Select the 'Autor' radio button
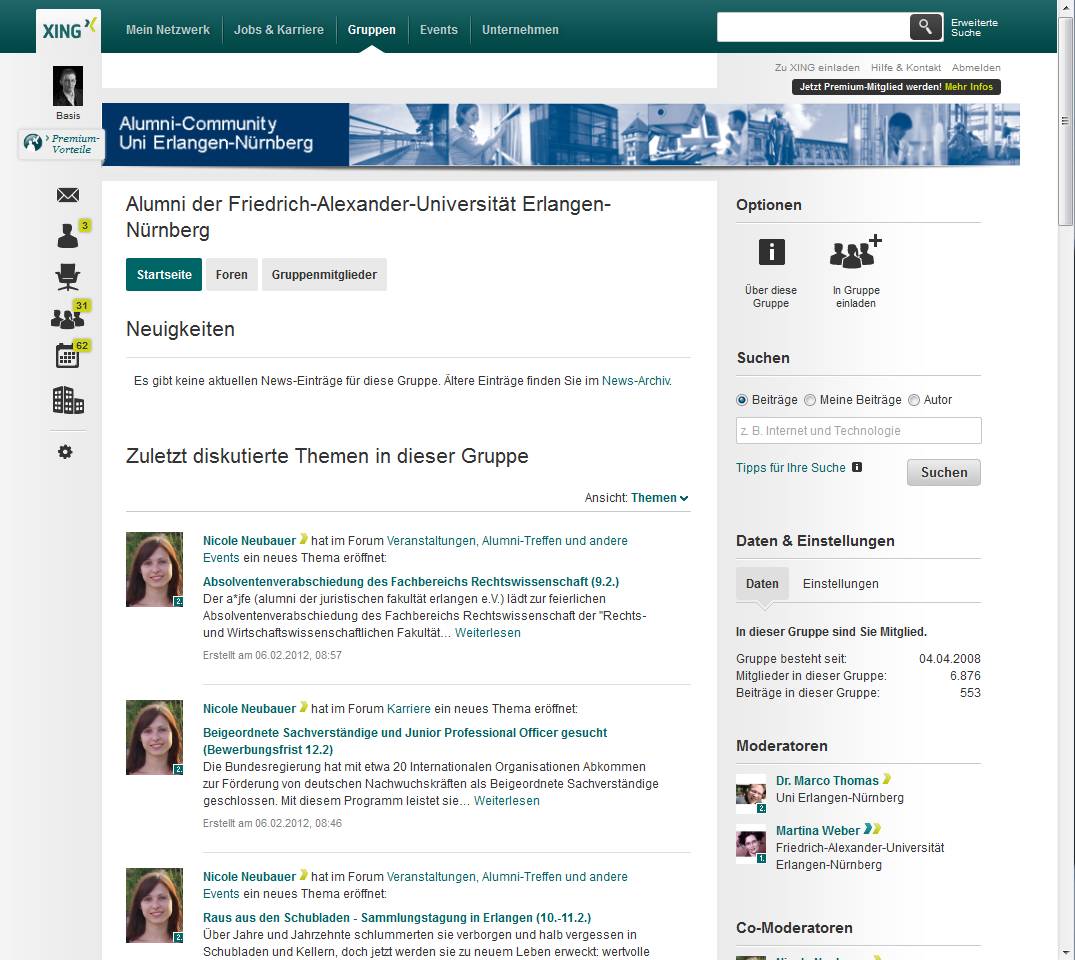Screen dimensions: 1075x960 914,400
